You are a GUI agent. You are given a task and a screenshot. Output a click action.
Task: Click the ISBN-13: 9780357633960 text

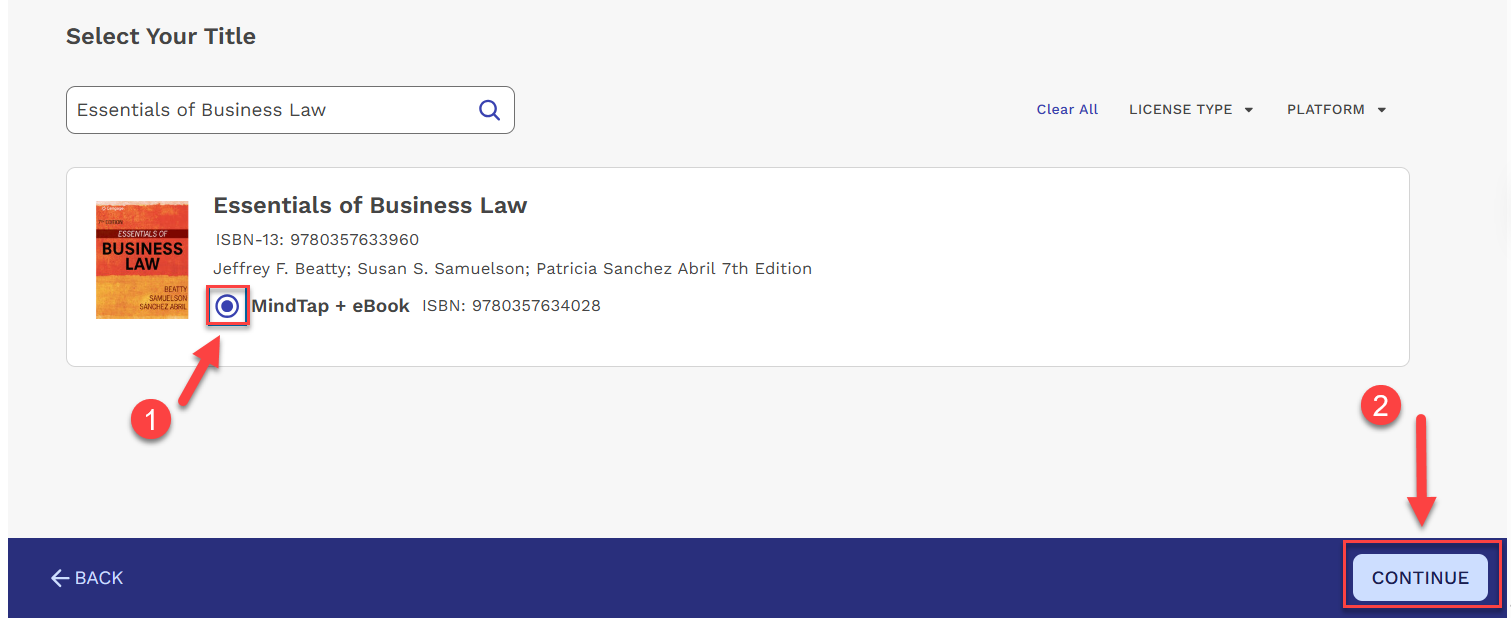(x=317, y=240)
